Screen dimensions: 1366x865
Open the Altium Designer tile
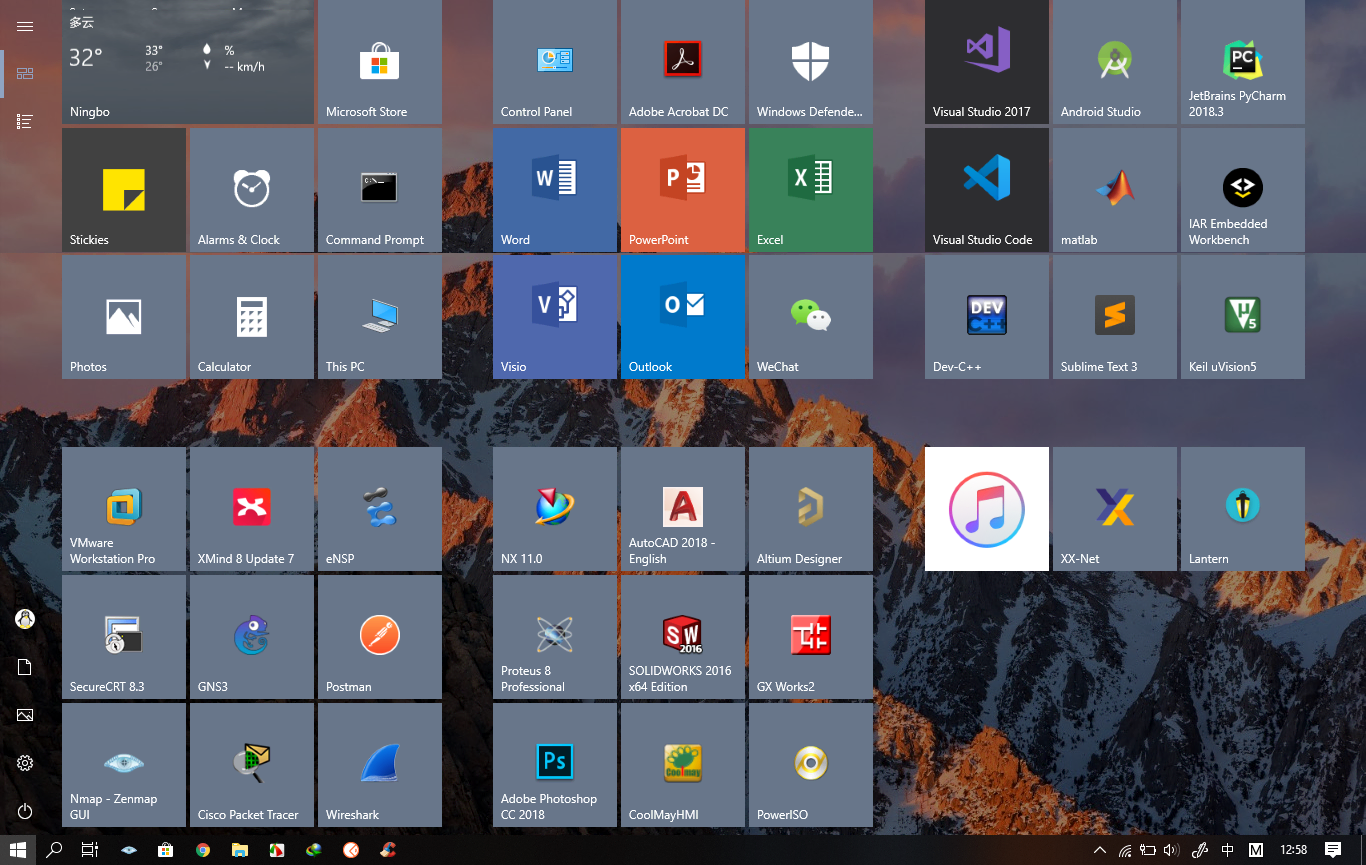[x=811, y=509]
